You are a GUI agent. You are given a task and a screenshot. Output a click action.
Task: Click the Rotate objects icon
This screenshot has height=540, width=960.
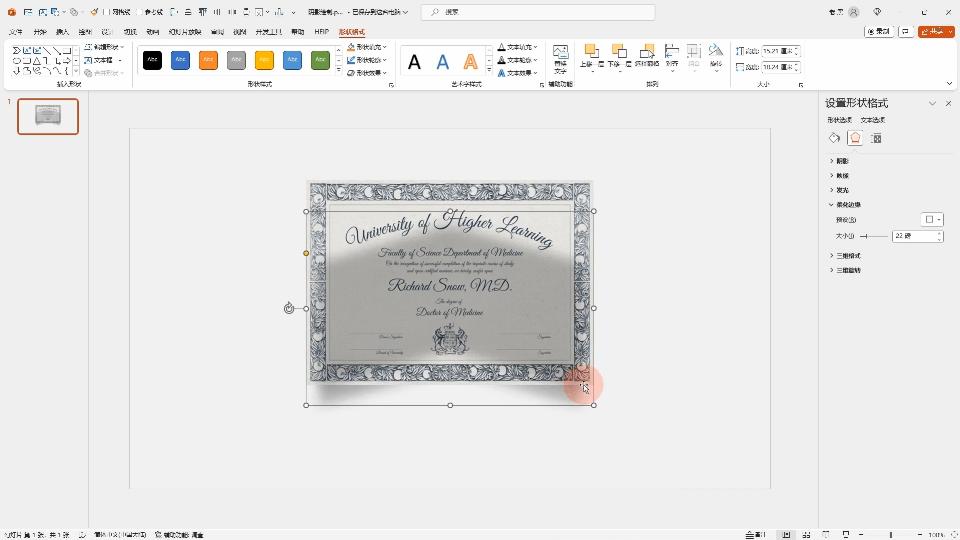715,52
